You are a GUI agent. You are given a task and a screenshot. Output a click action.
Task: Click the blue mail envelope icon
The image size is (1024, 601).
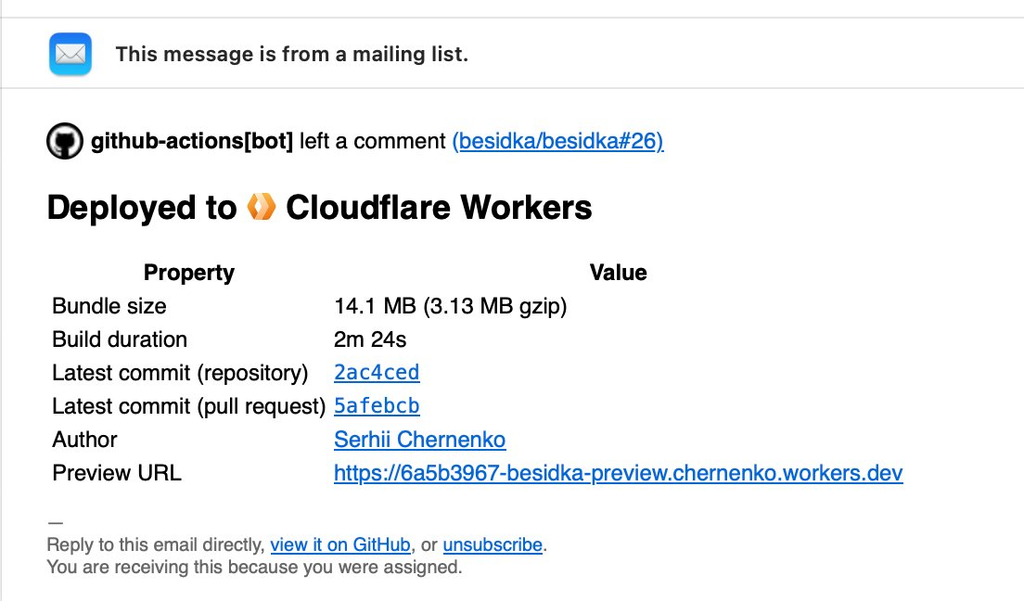tap(71, 54)
